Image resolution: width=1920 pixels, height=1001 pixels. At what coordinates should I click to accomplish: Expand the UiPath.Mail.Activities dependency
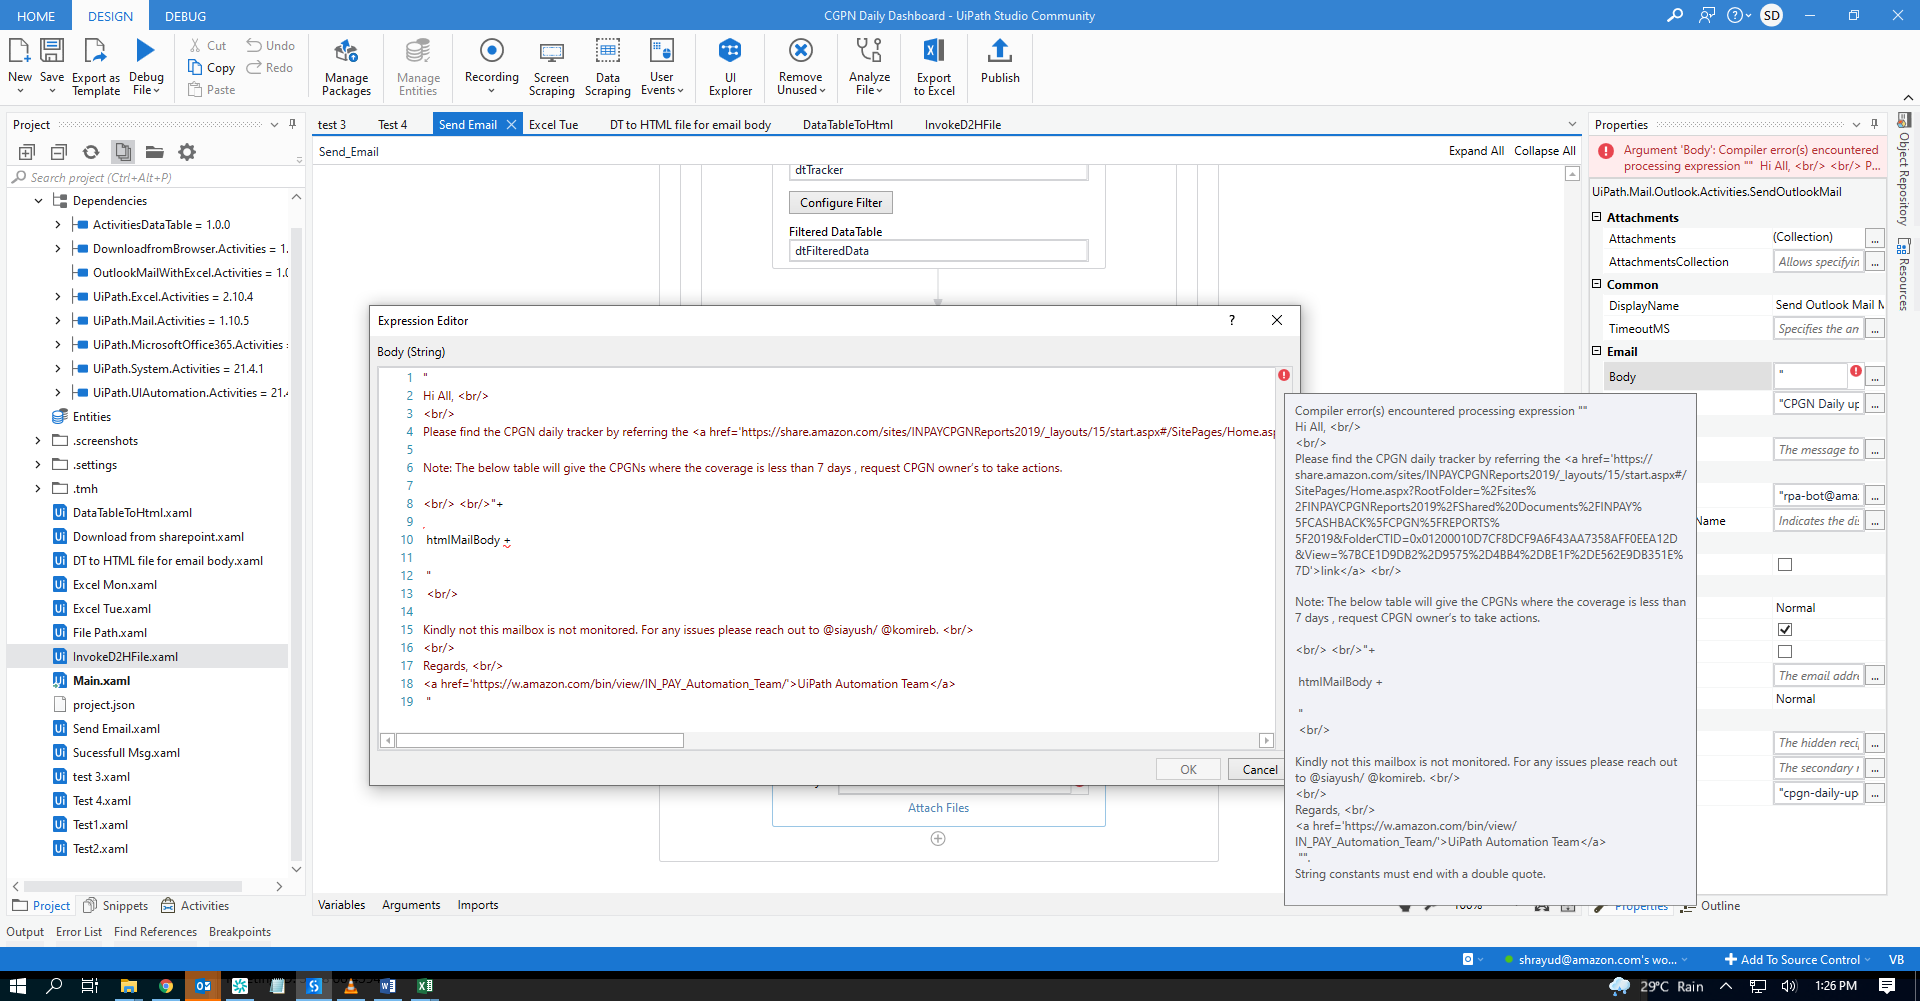point(57,321)
